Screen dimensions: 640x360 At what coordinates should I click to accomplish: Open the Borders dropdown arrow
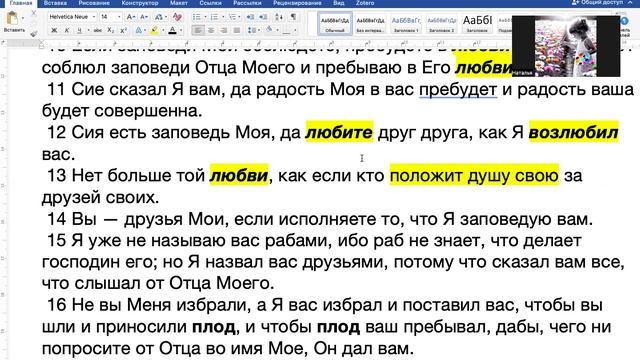295,31
